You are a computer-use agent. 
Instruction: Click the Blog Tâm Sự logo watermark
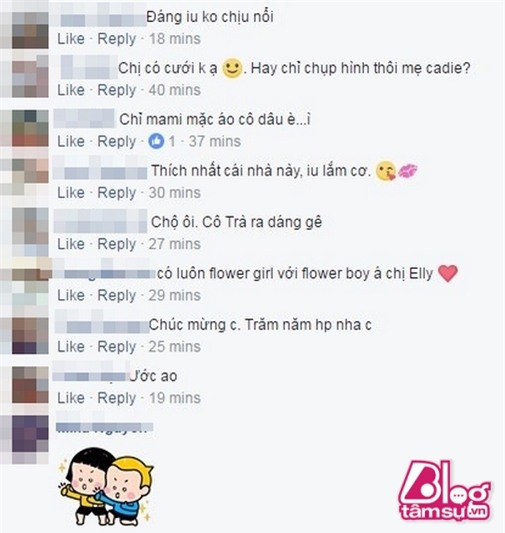pos(445,492)
